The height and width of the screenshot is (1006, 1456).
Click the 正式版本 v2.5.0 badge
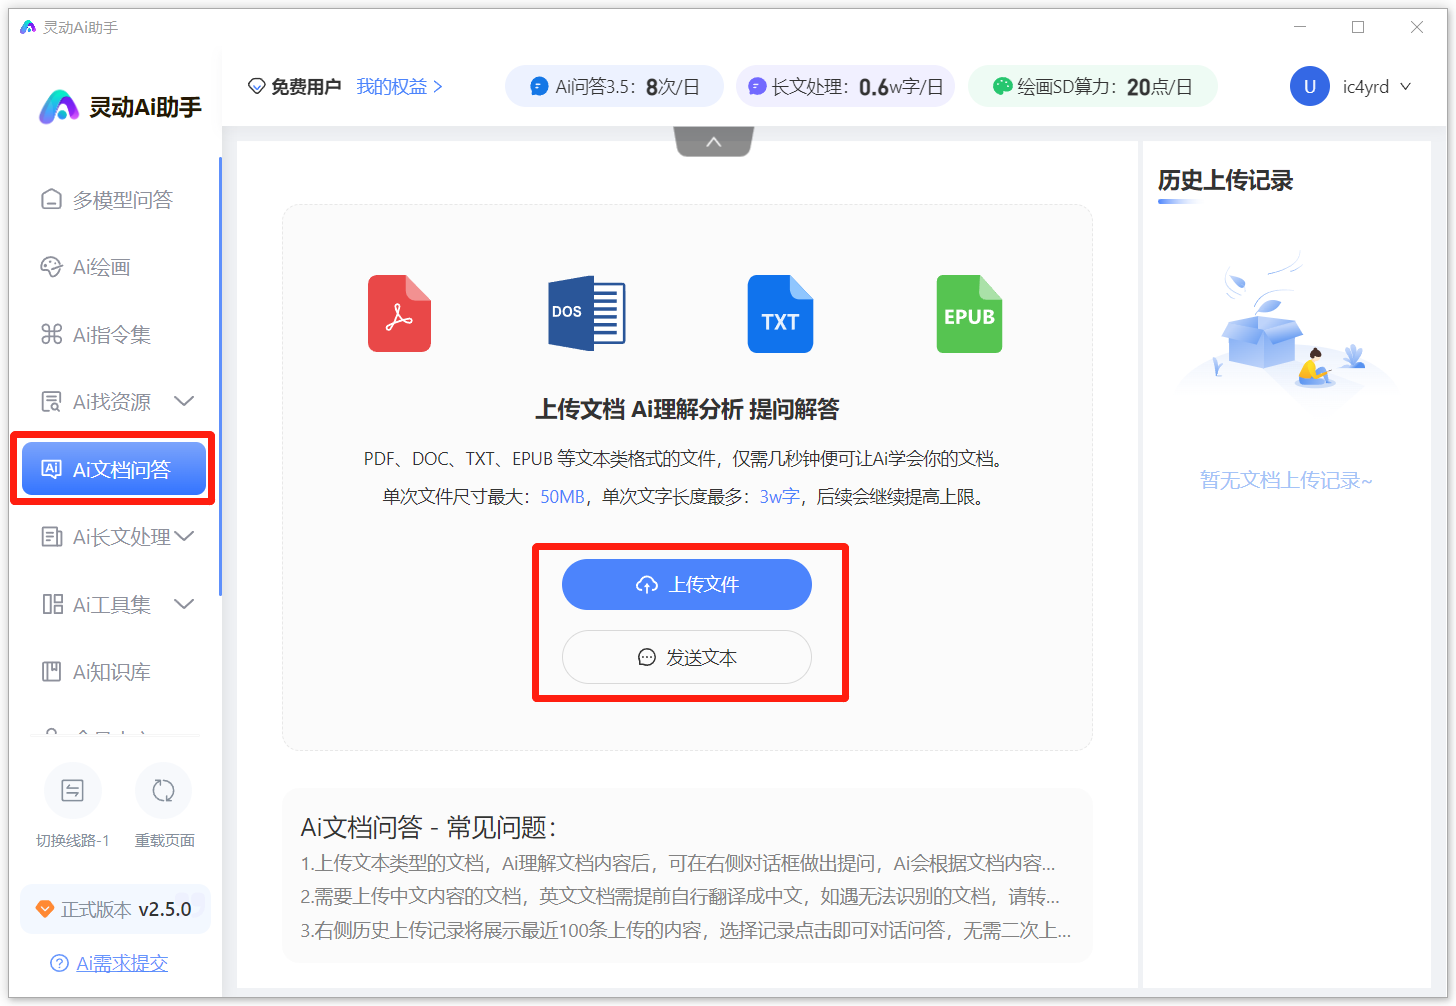pyautogui.click(x=116, y=909)
